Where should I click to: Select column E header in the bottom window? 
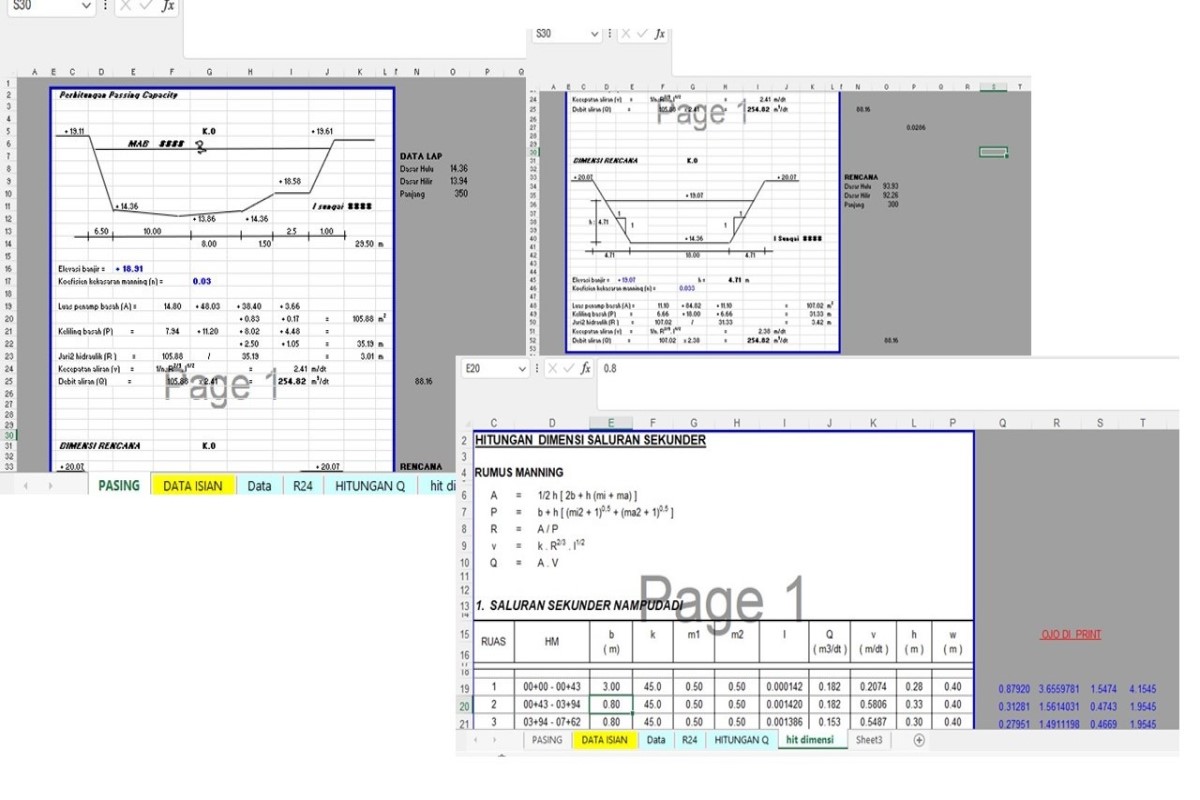tap(611, 423)
